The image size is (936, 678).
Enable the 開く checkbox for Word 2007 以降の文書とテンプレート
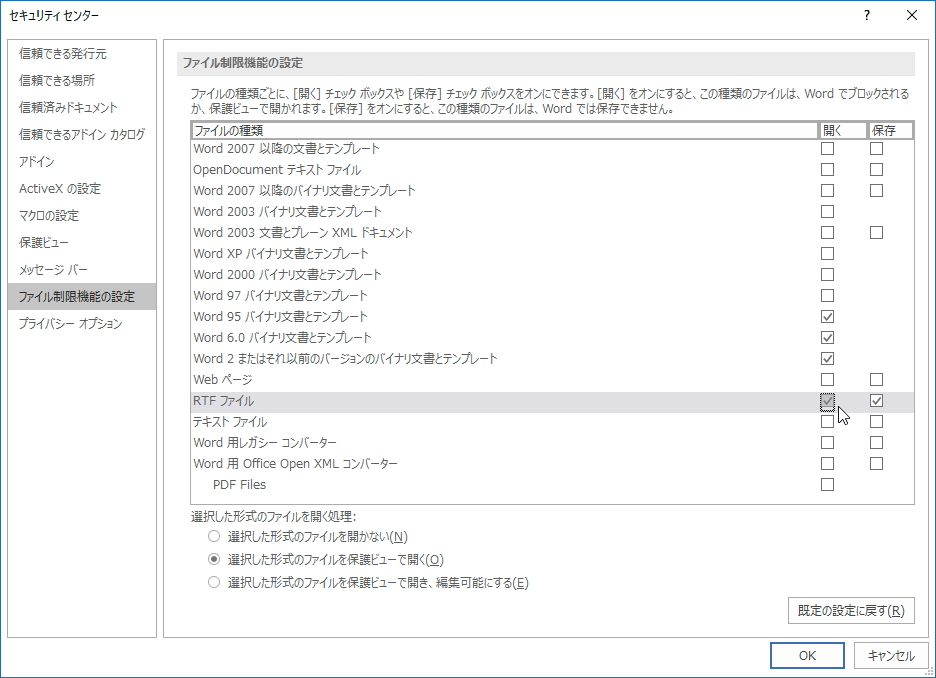827,148
